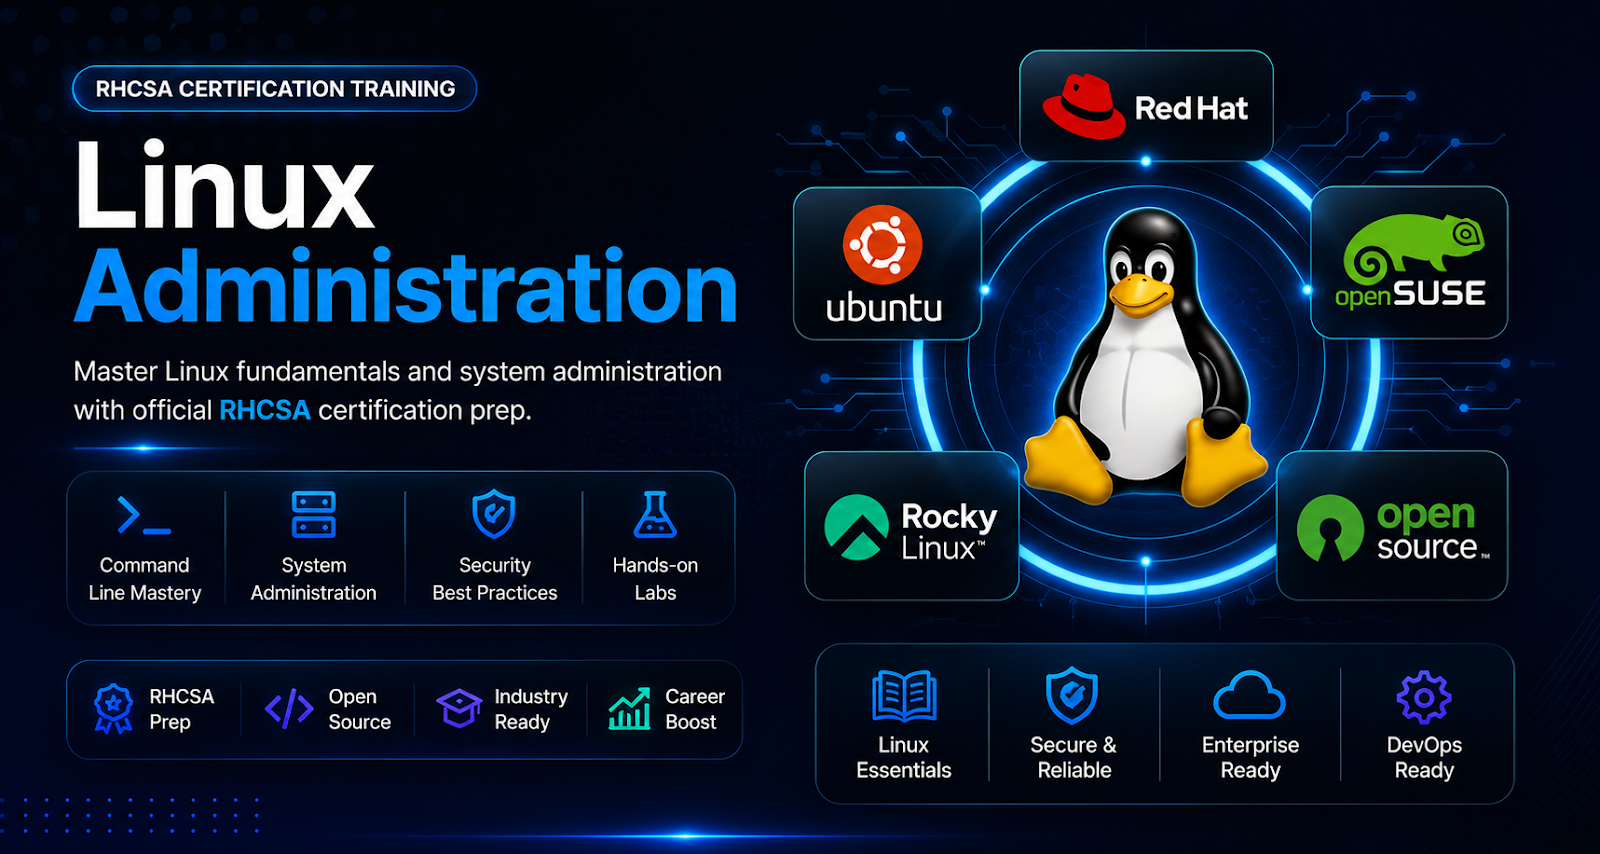The image size is (1600, 854).
Task: Click the Ubuntu circle-of-friends logo
Action: click(882, 245)
